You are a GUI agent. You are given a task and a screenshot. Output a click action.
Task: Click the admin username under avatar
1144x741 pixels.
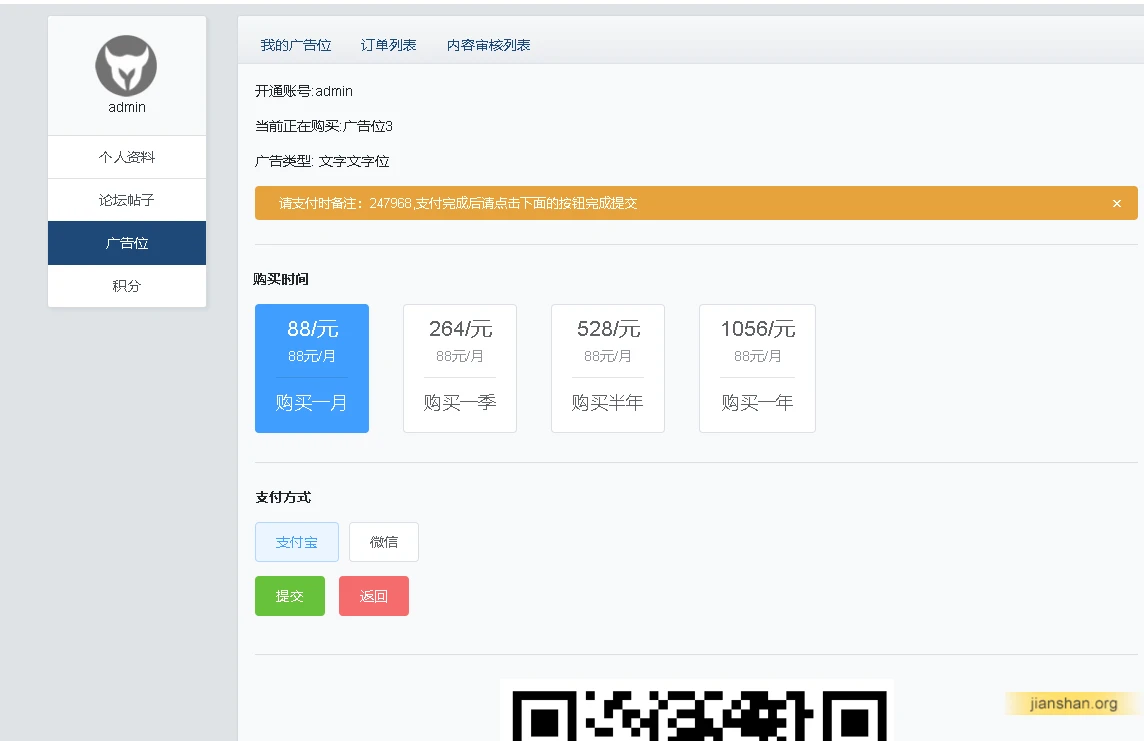coord(127,107)
